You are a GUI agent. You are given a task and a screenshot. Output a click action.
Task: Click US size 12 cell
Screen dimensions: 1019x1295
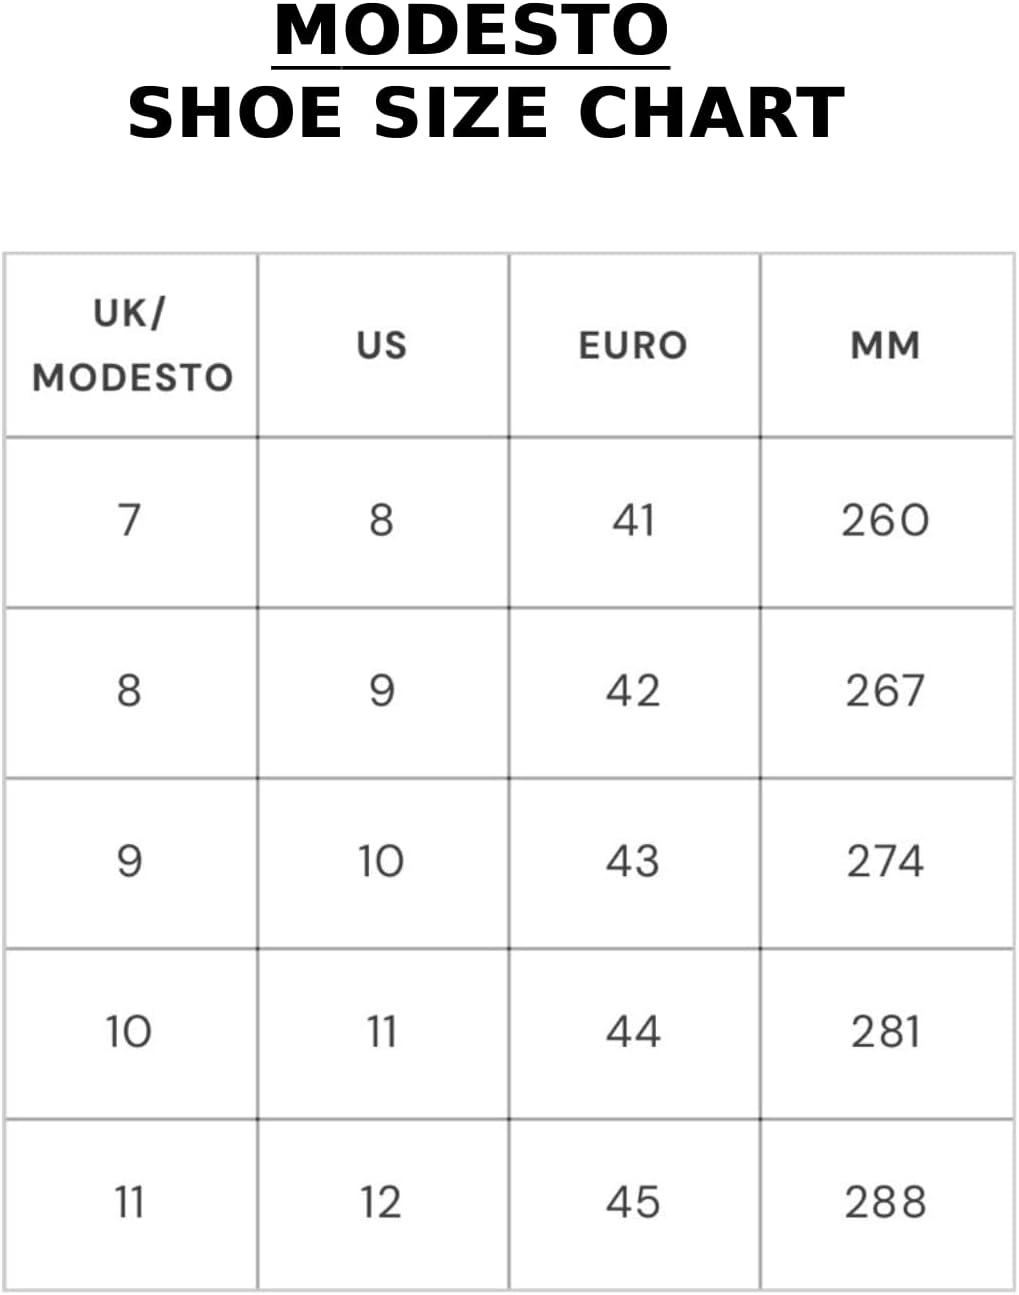pyautogui.click(x=381, y=1202)
